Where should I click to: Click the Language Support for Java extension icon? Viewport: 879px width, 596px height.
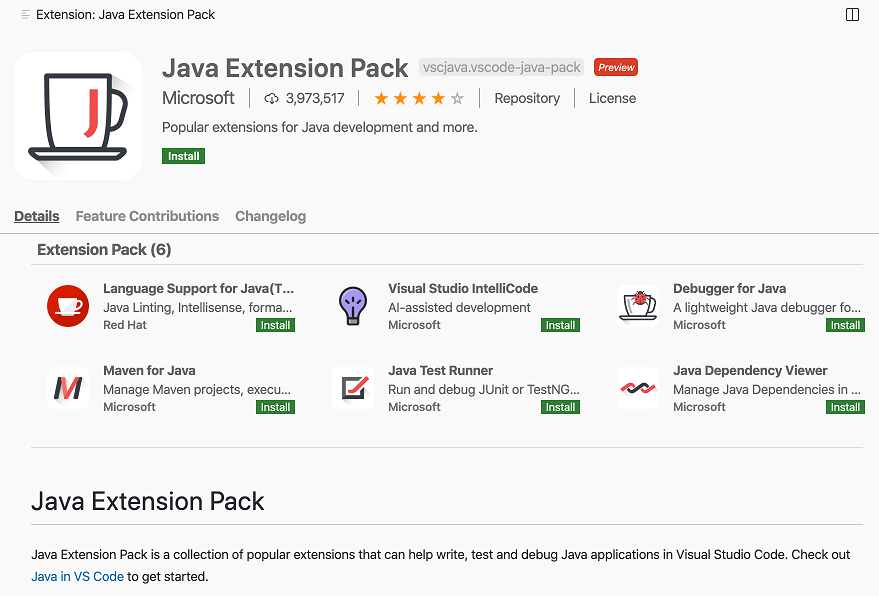tap(67, 306)
